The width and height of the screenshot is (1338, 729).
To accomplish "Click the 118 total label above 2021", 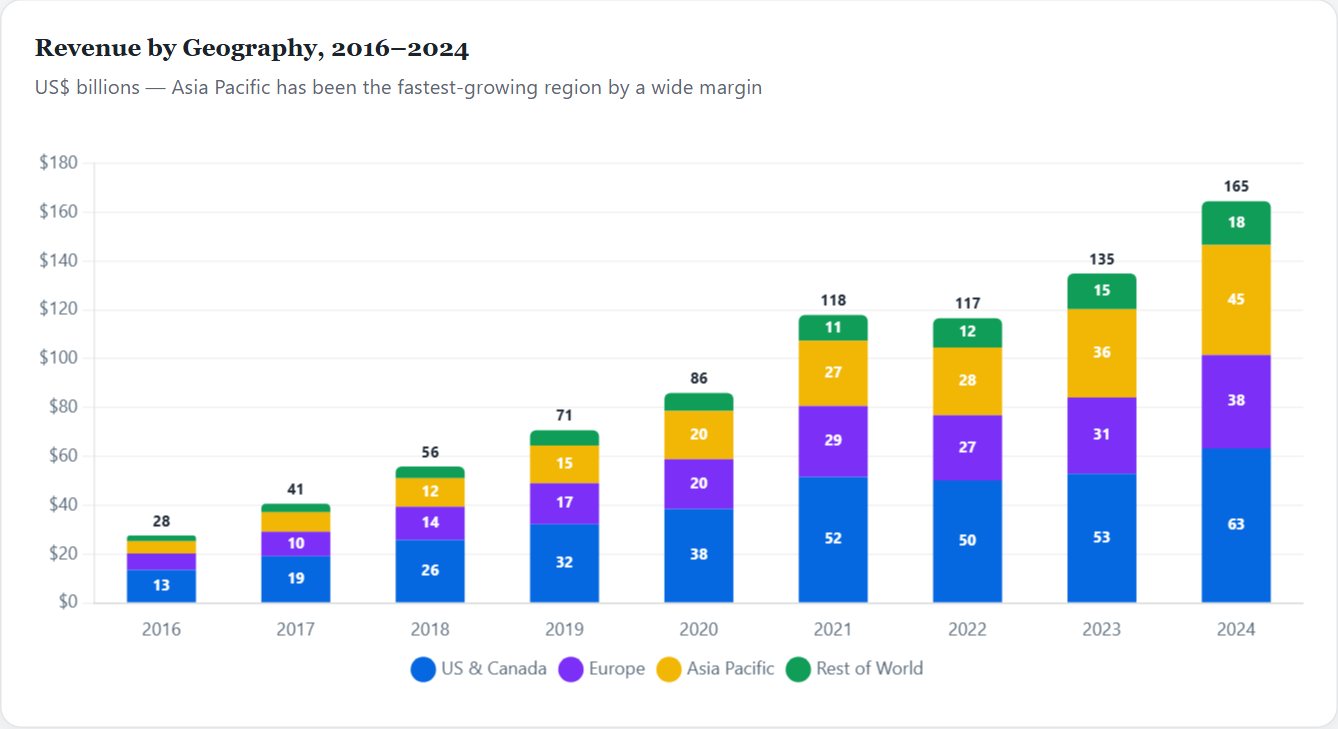I will coord(833,300).
